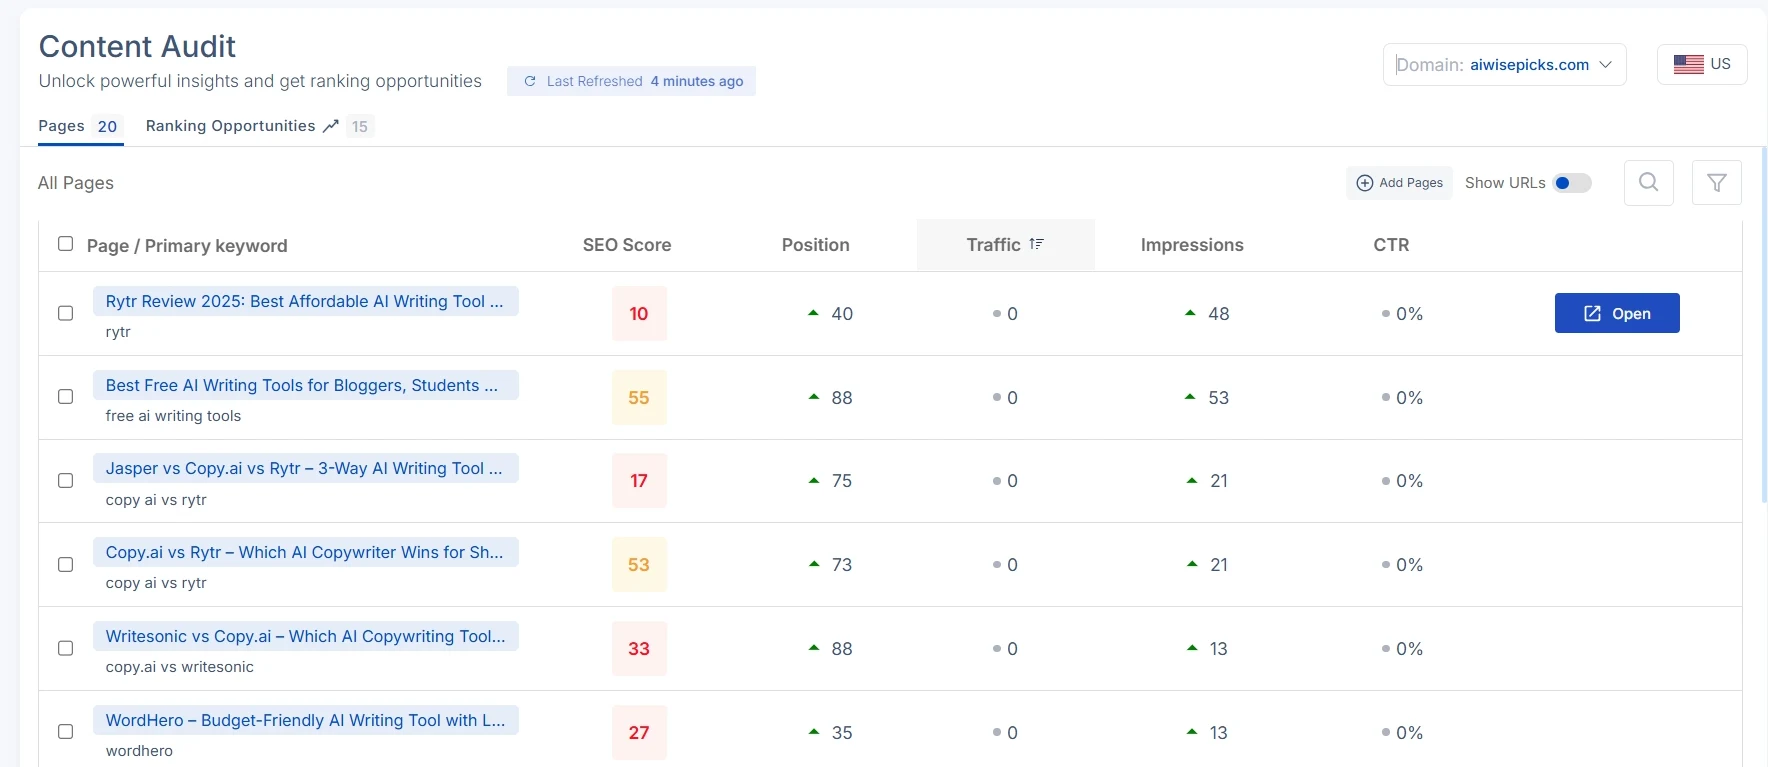Toggle the Show URLs switch
Image resolution: width=1768 pixels, height=767 pixels.
pyautogui.click(x=1572, y=183)
